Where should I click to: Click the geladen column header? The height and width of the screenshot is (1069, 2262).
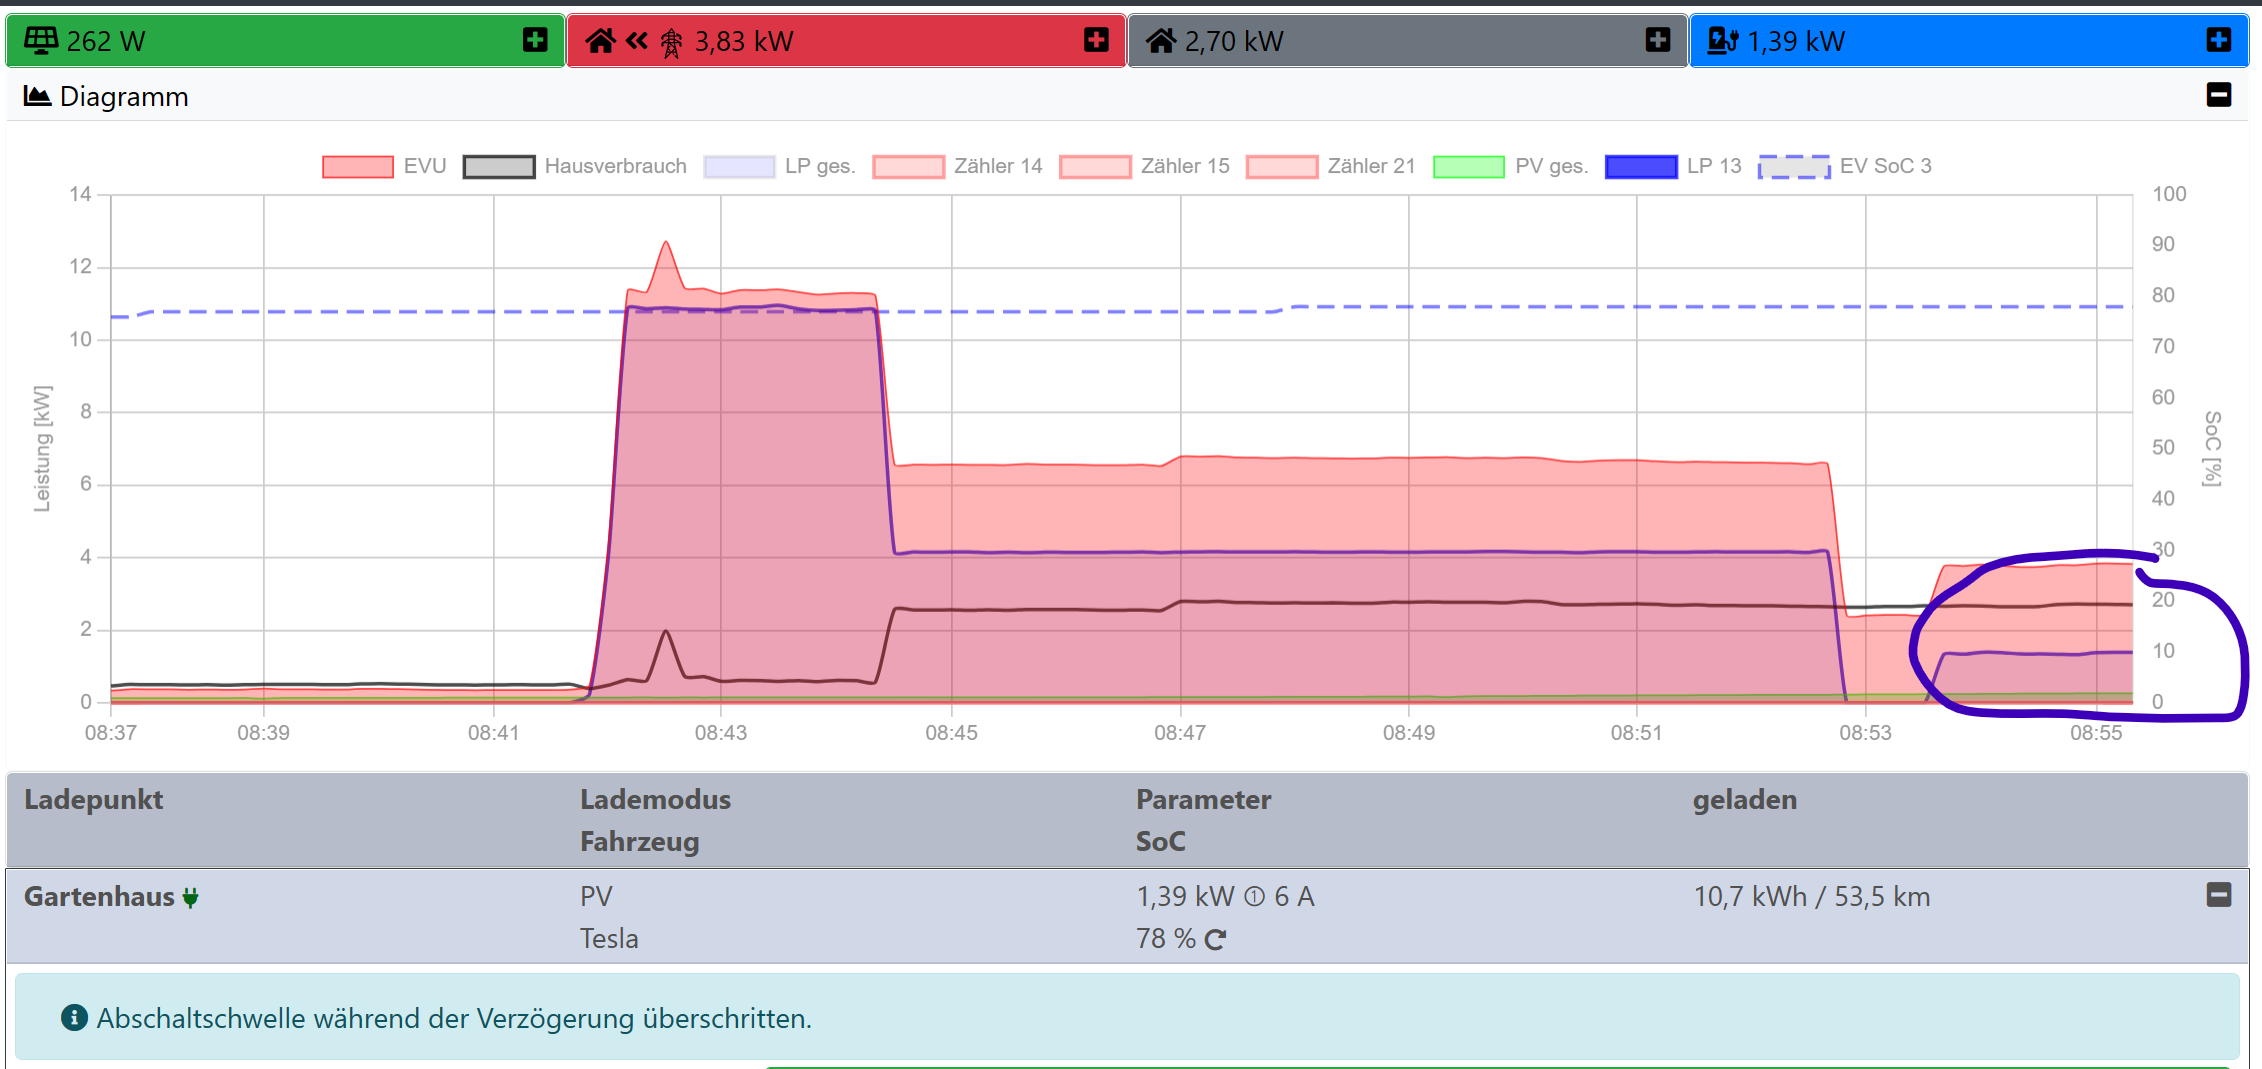[x=1745, y=800]
